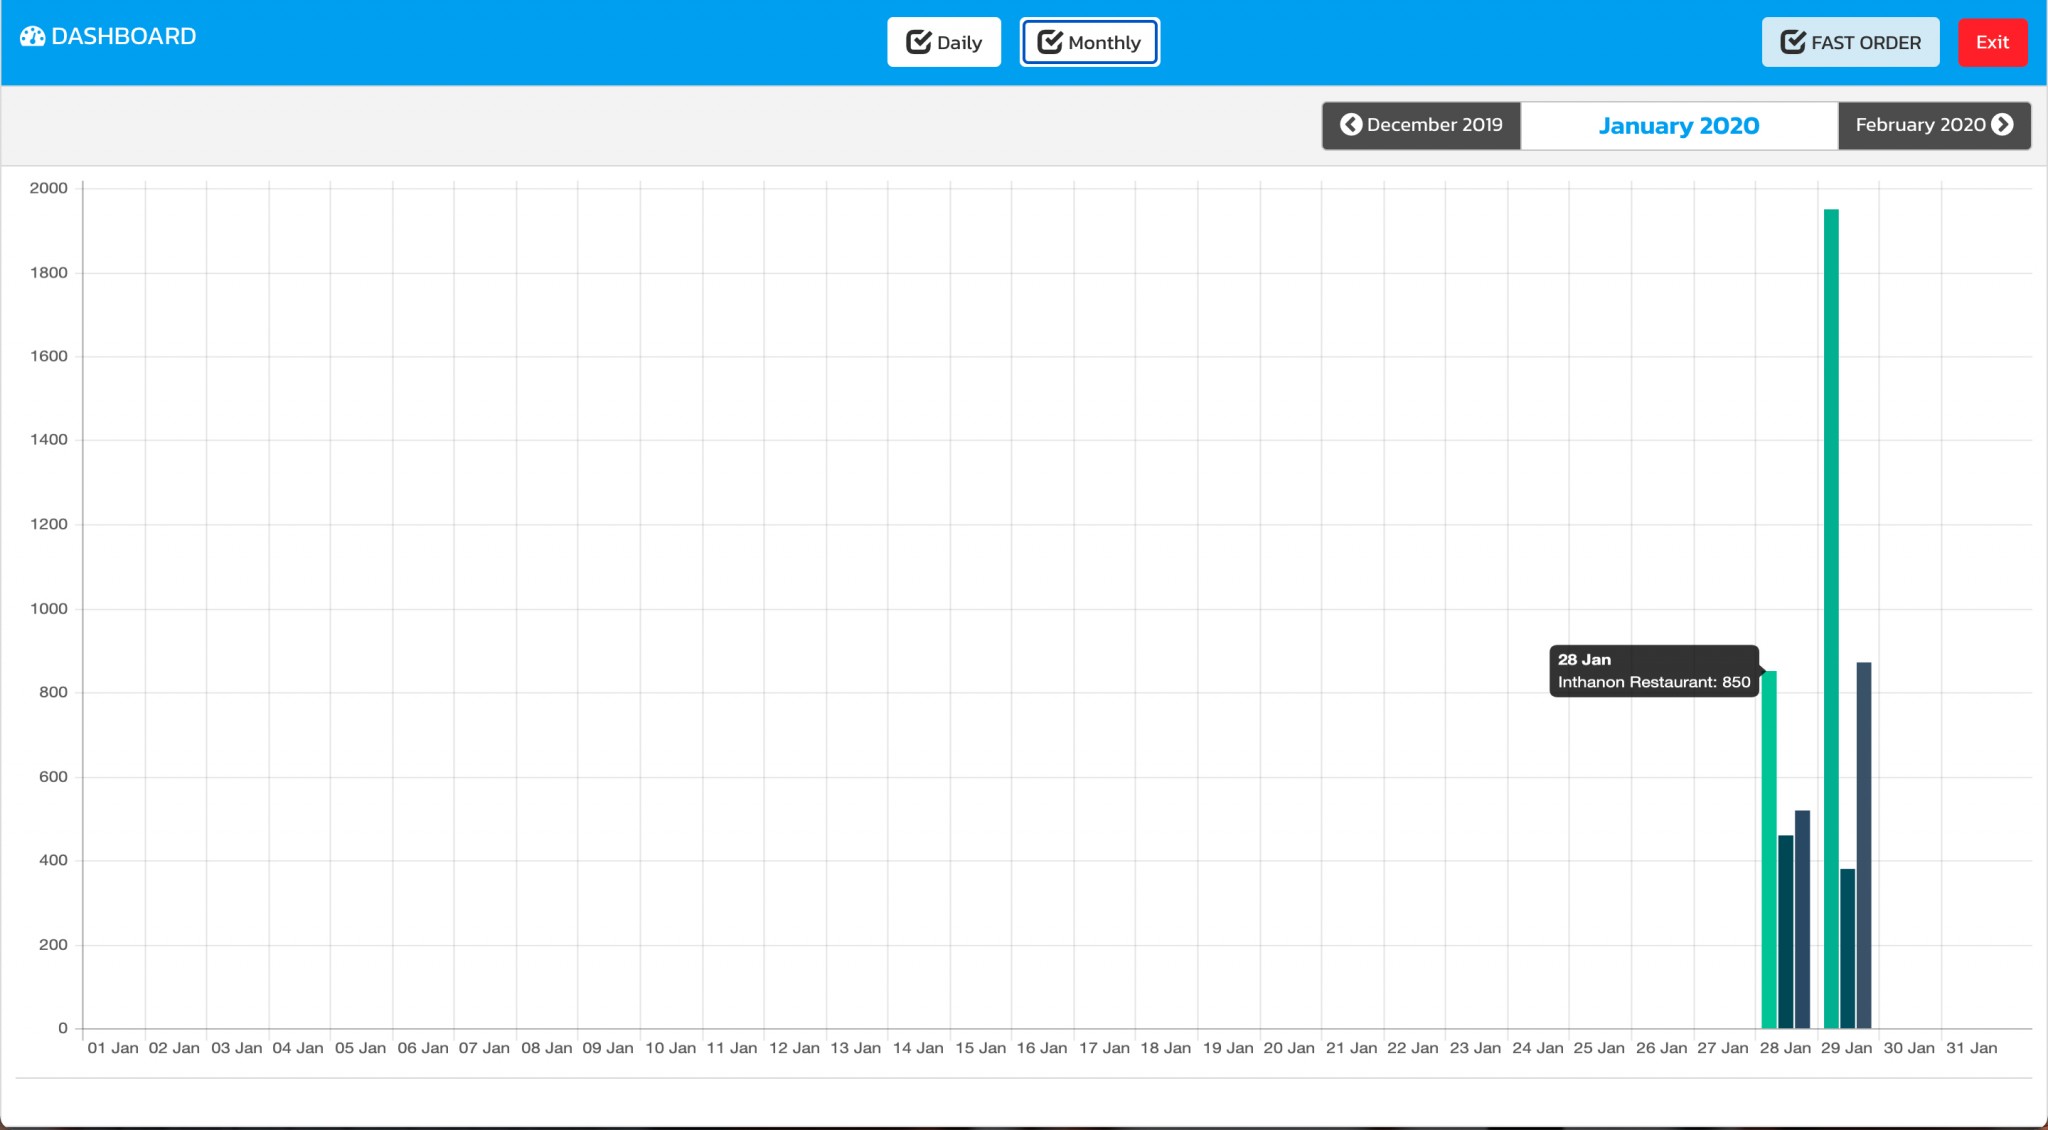Screen dimensions: 2048x1130
Task: Click the slate-blue 28 Jan bar
Action: pyautogui.click(x=1802, y=919)
